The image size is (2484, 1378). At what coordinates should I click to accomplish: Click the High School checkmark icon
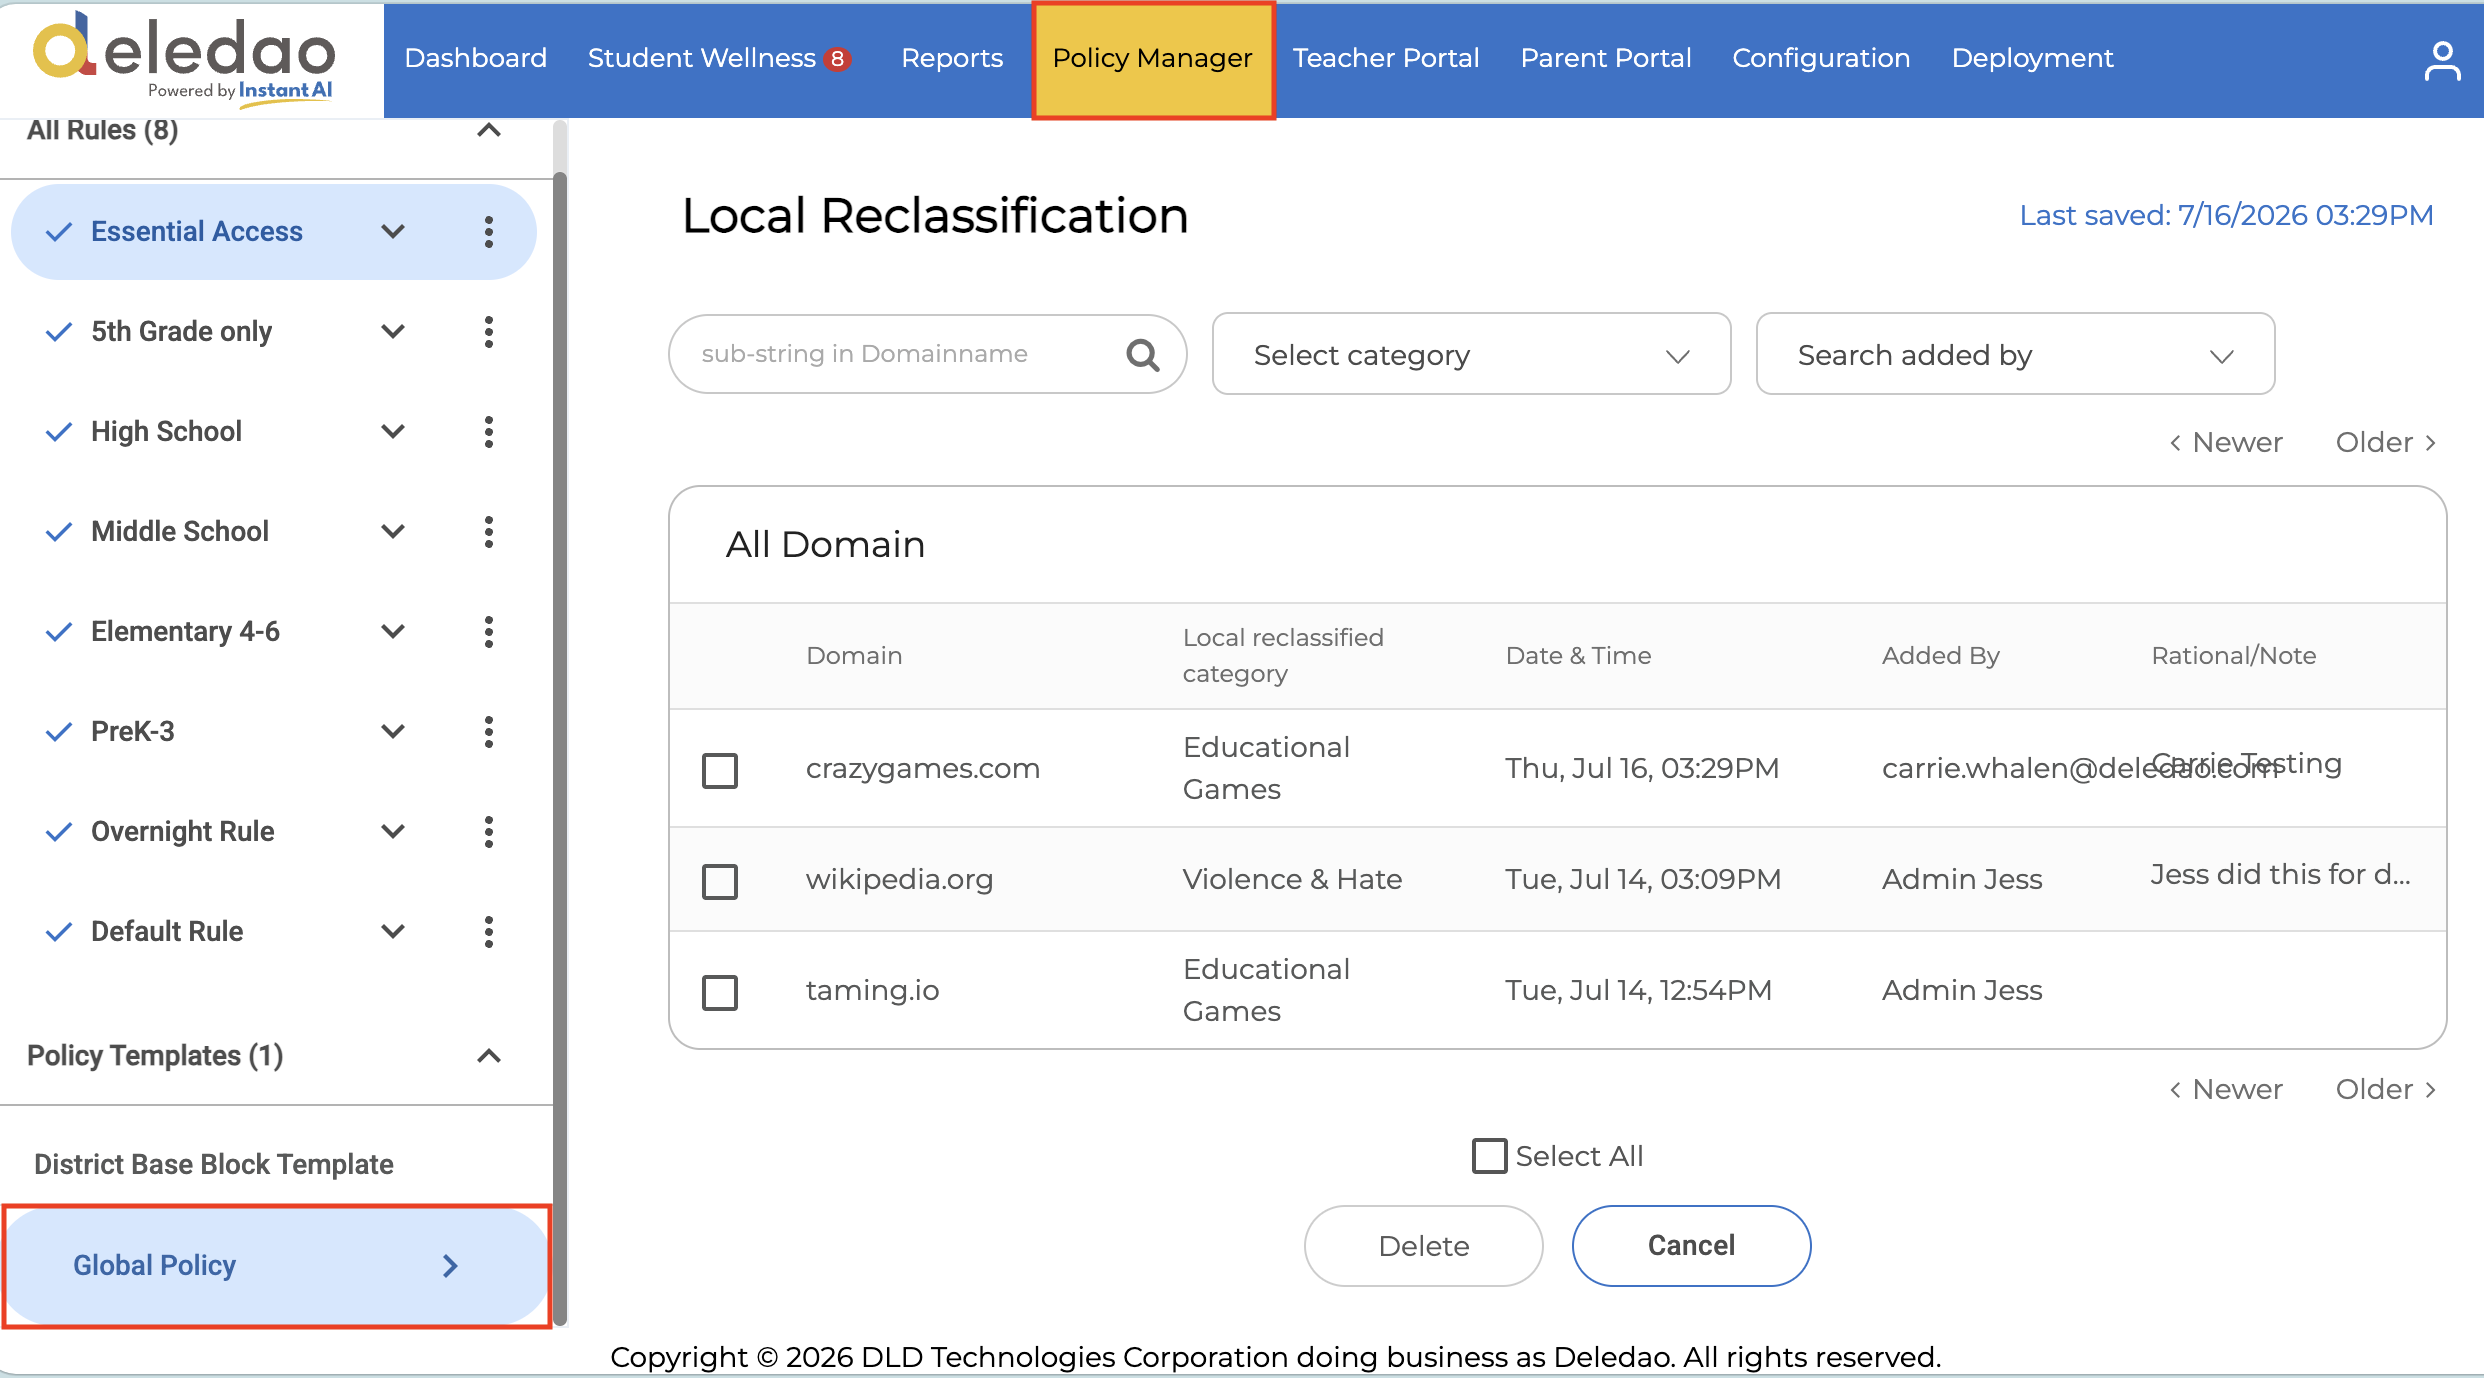[x=59, y=432]
